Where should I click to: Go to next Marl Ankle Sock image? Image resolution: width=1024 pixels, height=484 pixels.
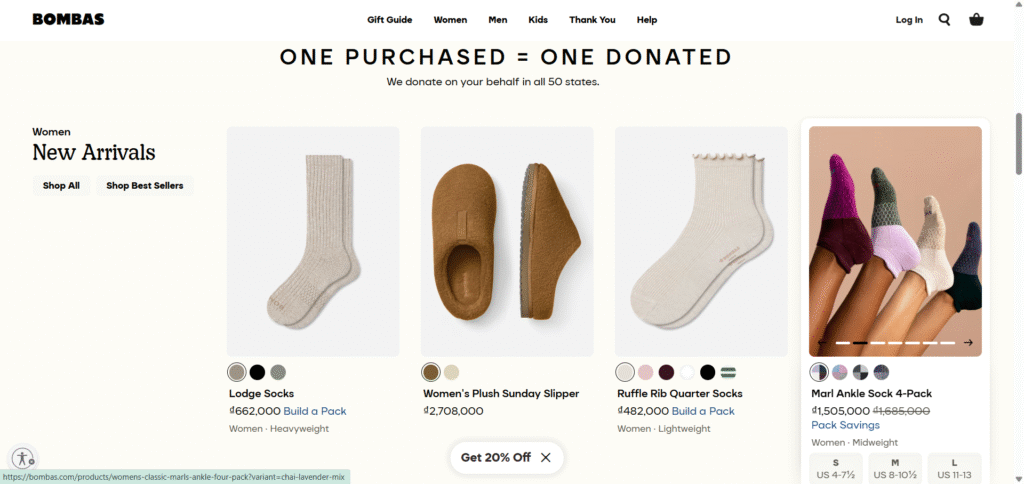point(968,343)
